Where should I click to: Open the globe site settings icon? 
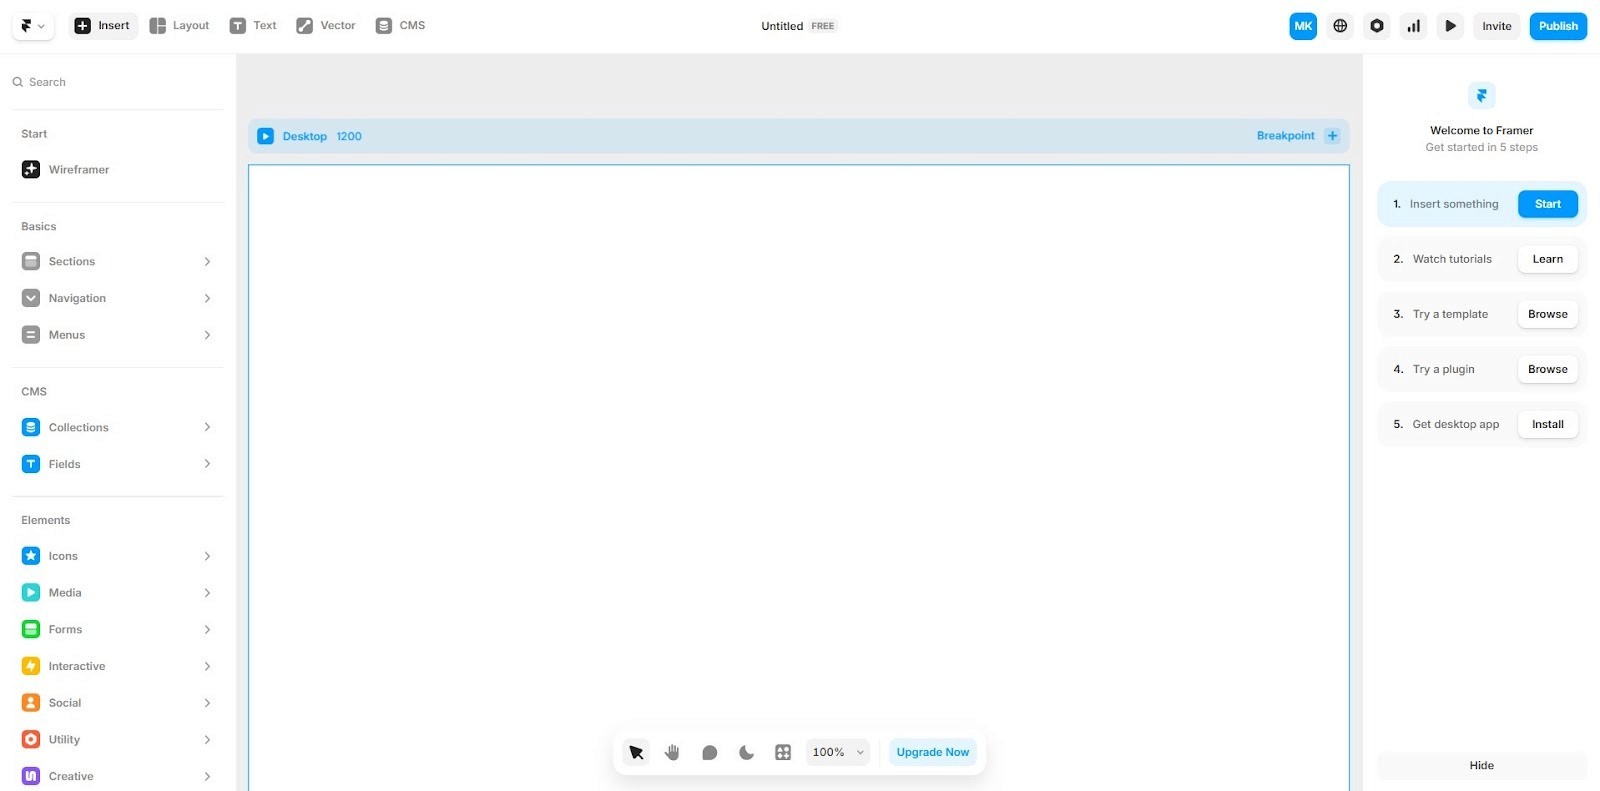pyautogui.click(x=1340, y=26)
